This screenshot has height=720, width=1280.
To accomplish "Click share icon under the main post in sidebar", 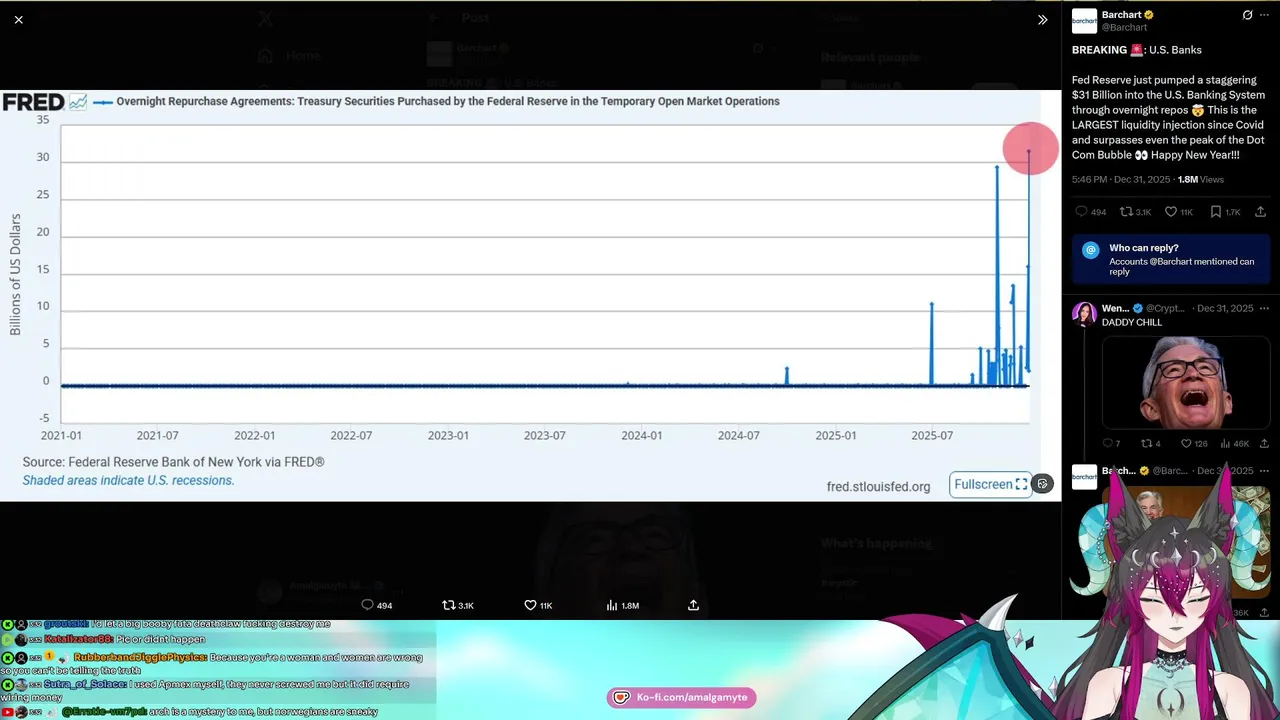I will (1260, 212).
